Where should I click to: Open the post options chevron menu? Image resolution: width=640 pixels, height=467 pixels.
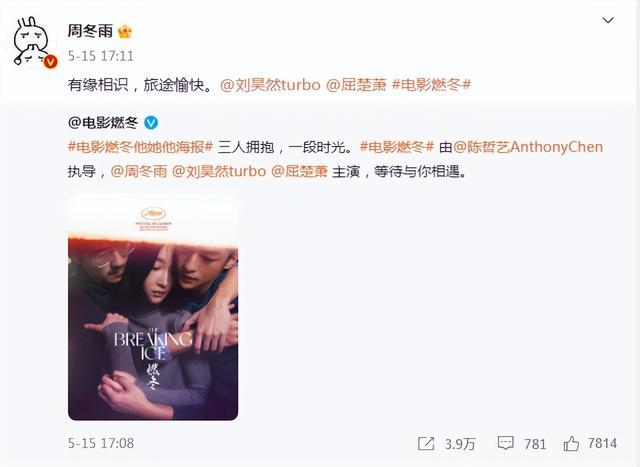(608, 20)
